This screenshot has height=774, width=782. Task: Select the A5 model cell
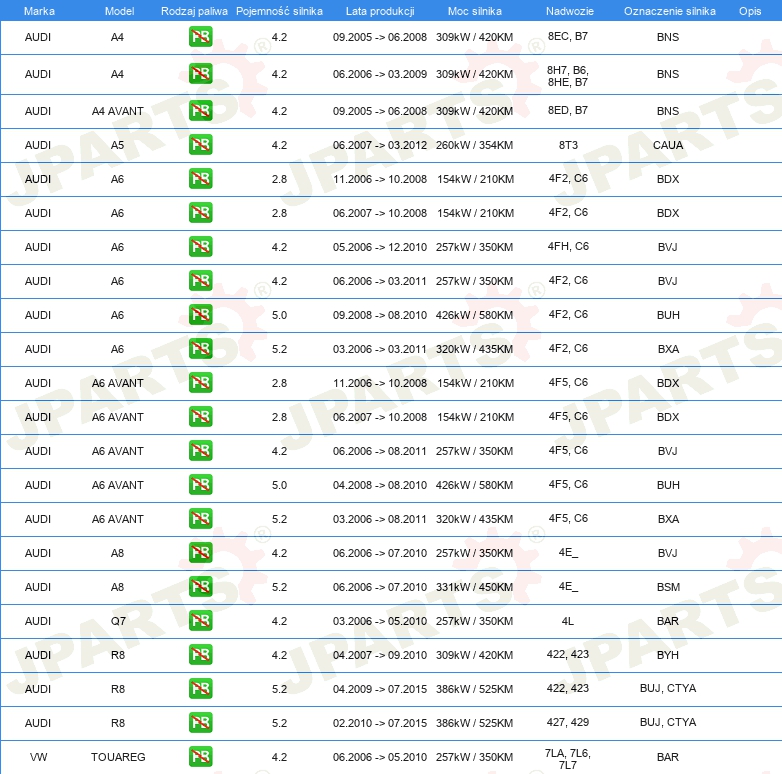[x=117, y=145]
